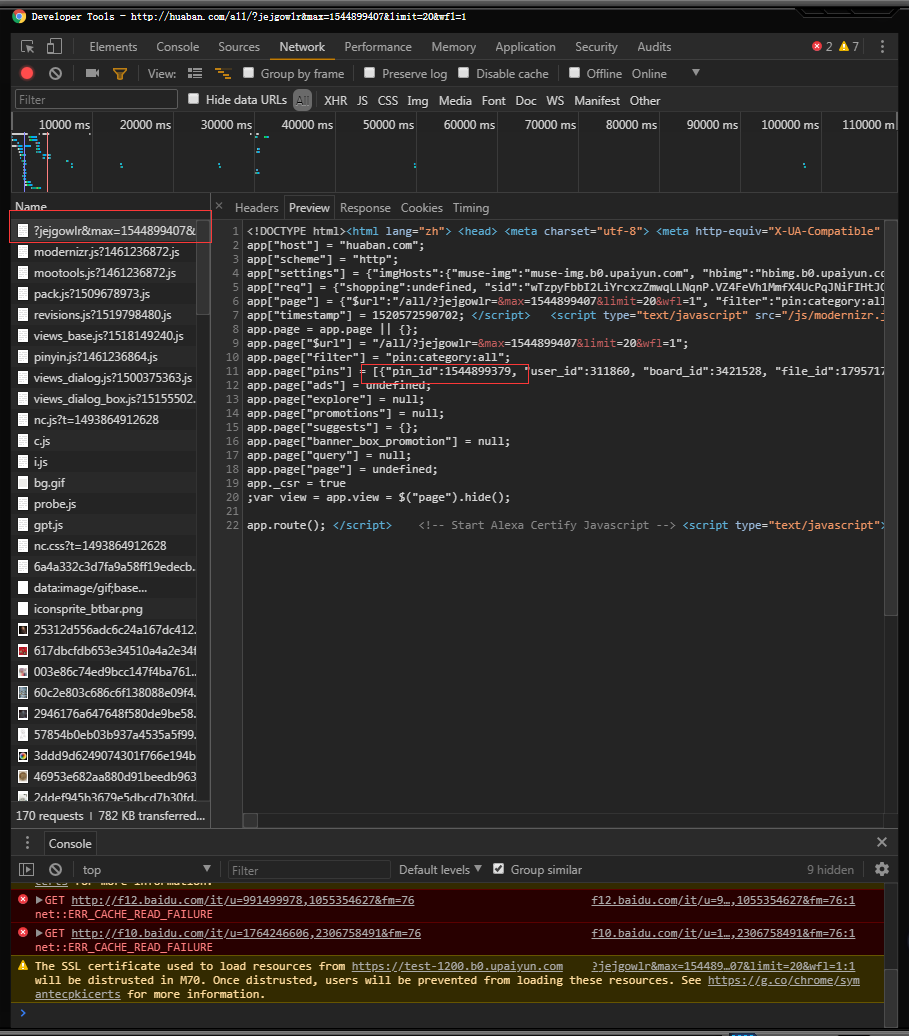Enable the Preserve log checkbox

click(x=370, y=73)
